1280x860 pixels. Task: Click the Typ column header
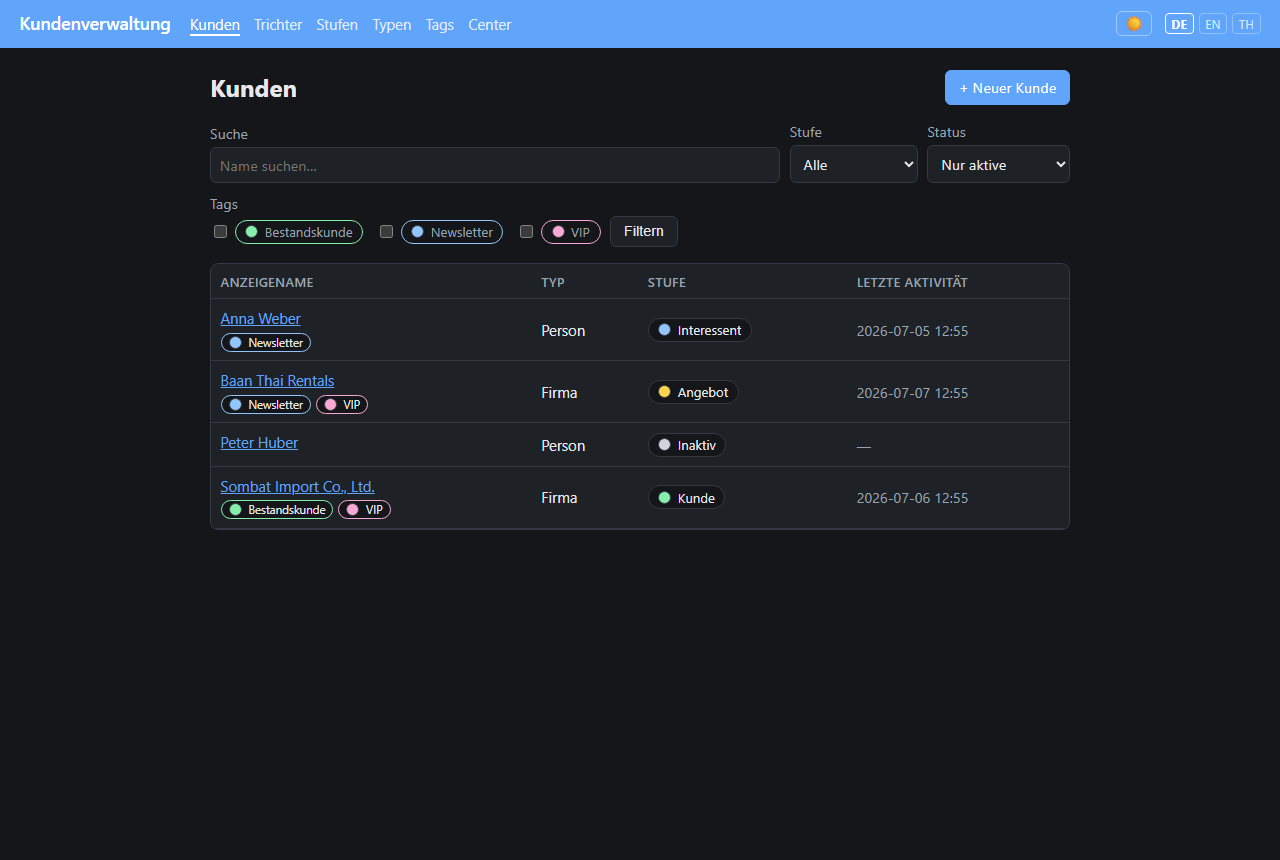pyautogui.click(x=553, y=283)
